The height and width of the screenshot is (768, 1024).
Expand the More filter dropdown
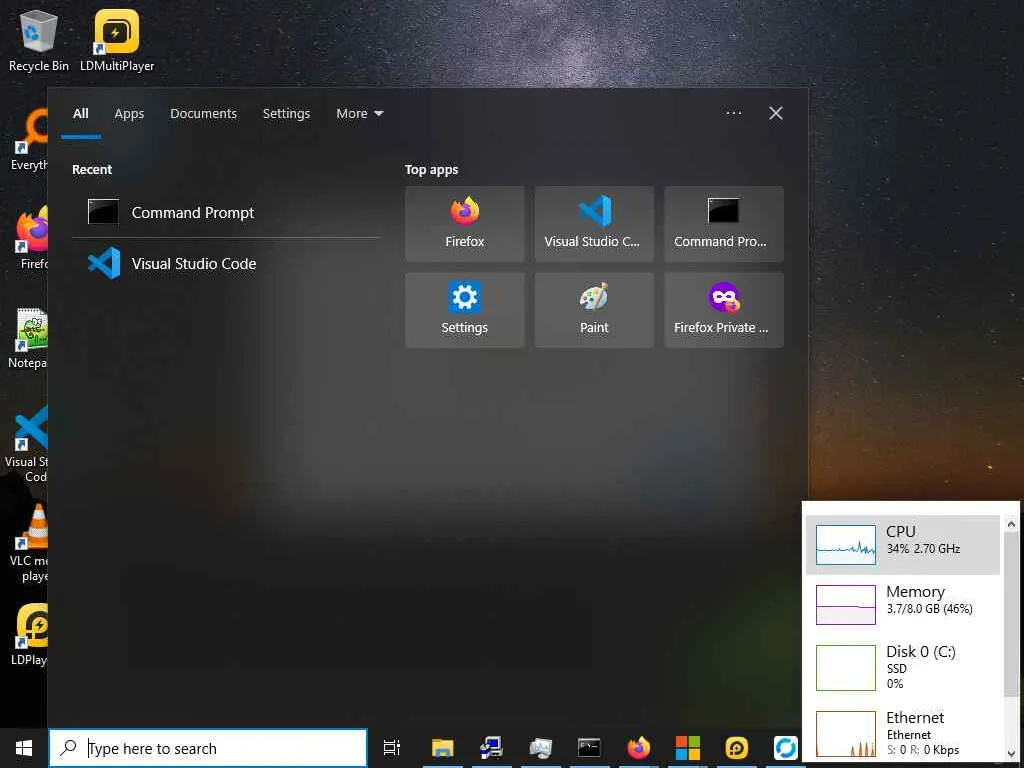click(359, 114)
